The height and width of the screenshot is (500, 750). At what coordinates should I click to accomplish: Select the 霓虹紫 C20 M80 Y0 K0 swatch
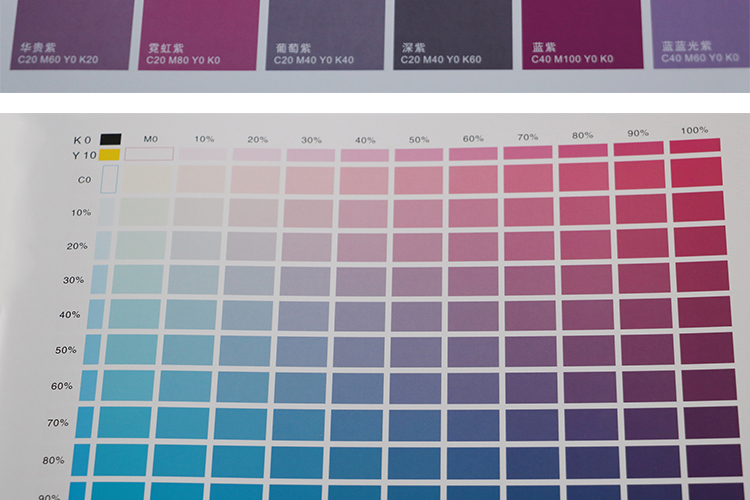[199, 34]
